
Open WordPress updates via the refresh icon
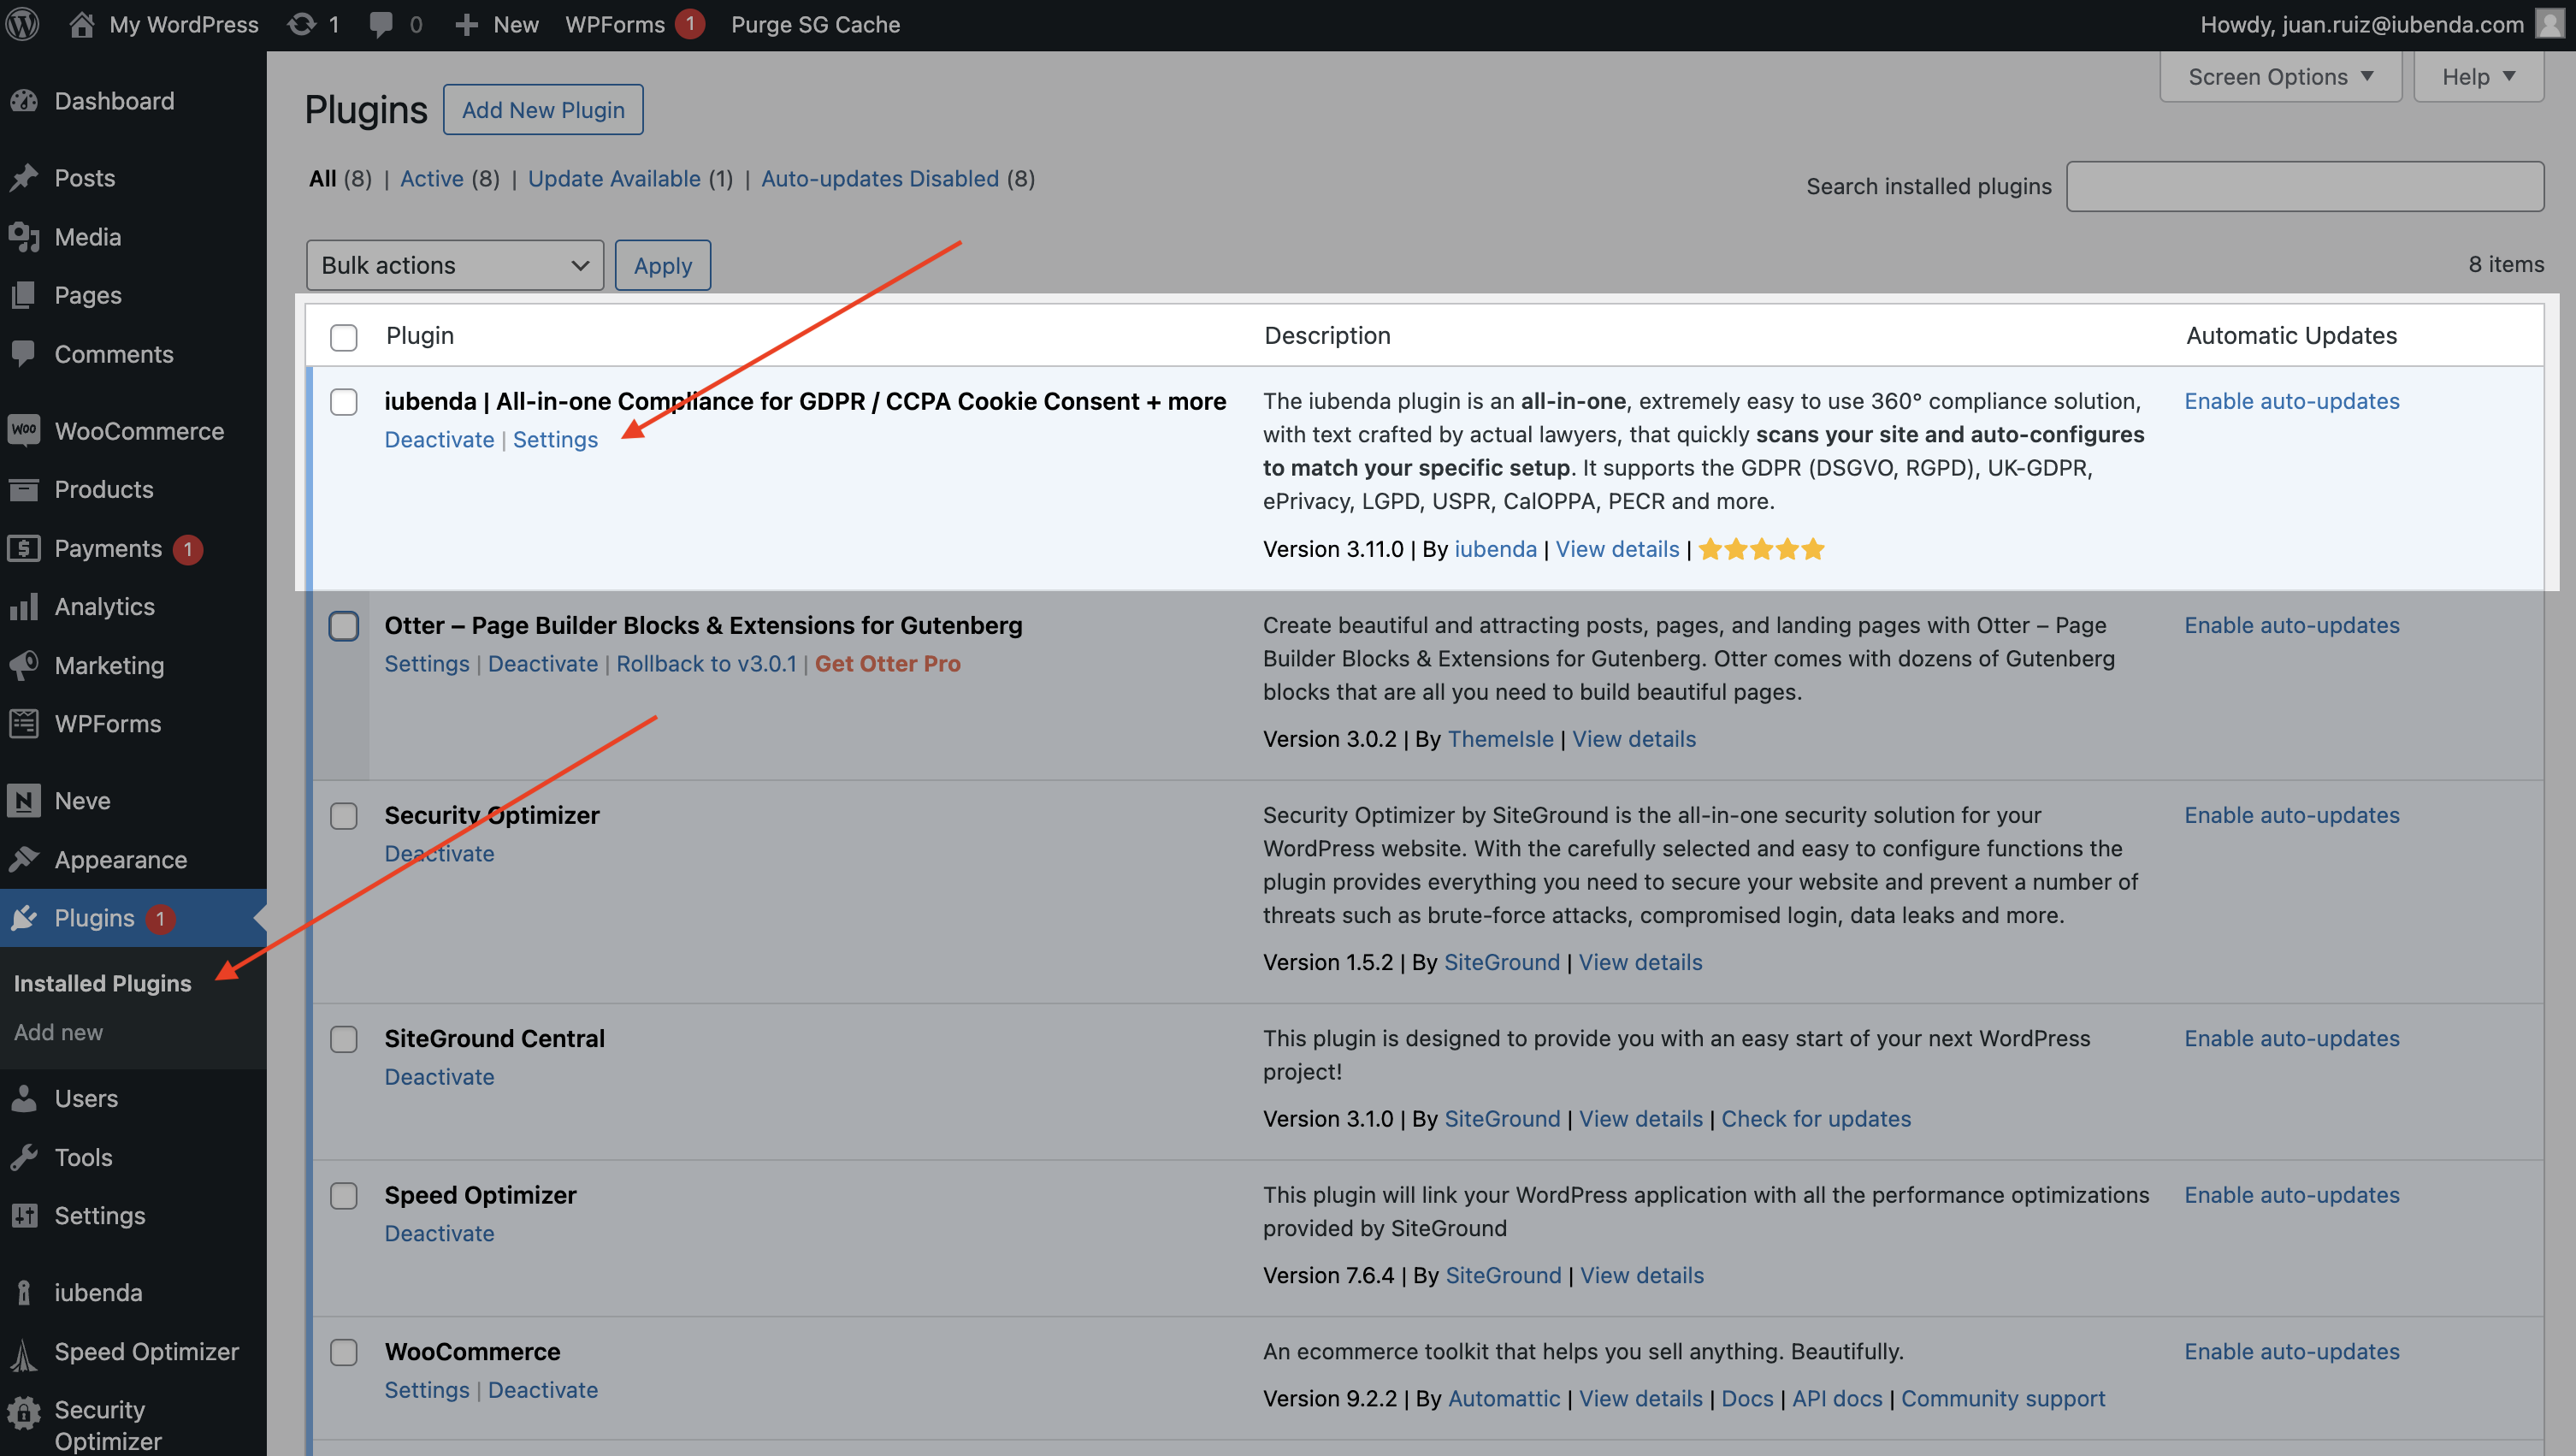pos(300,24)
